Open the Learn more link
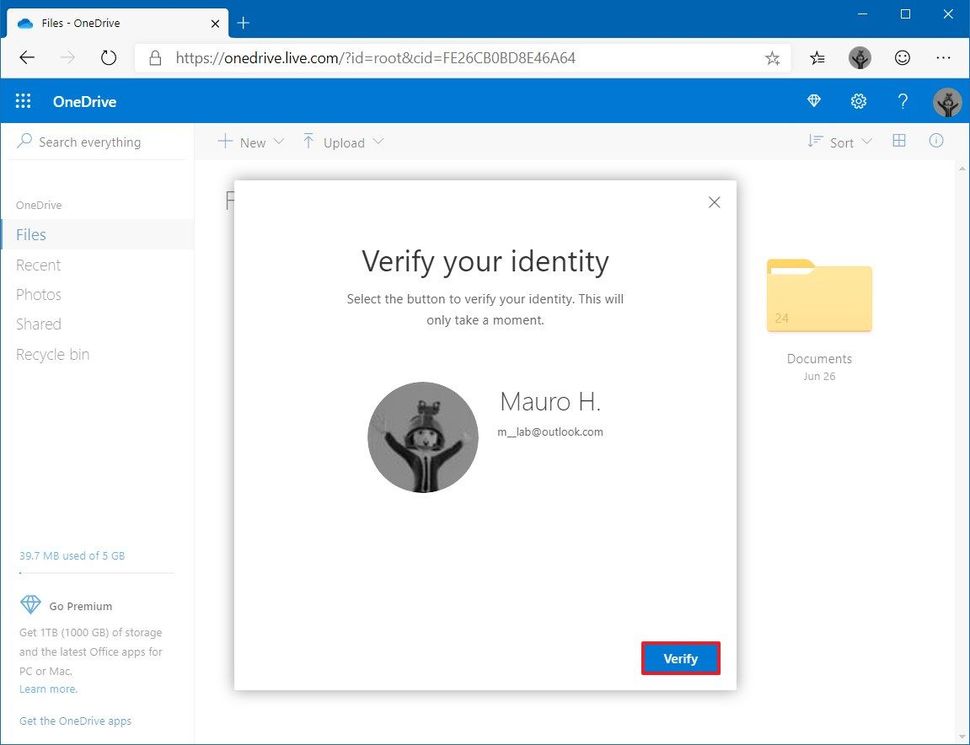This screenshot has width=970, height=745. 47,688
